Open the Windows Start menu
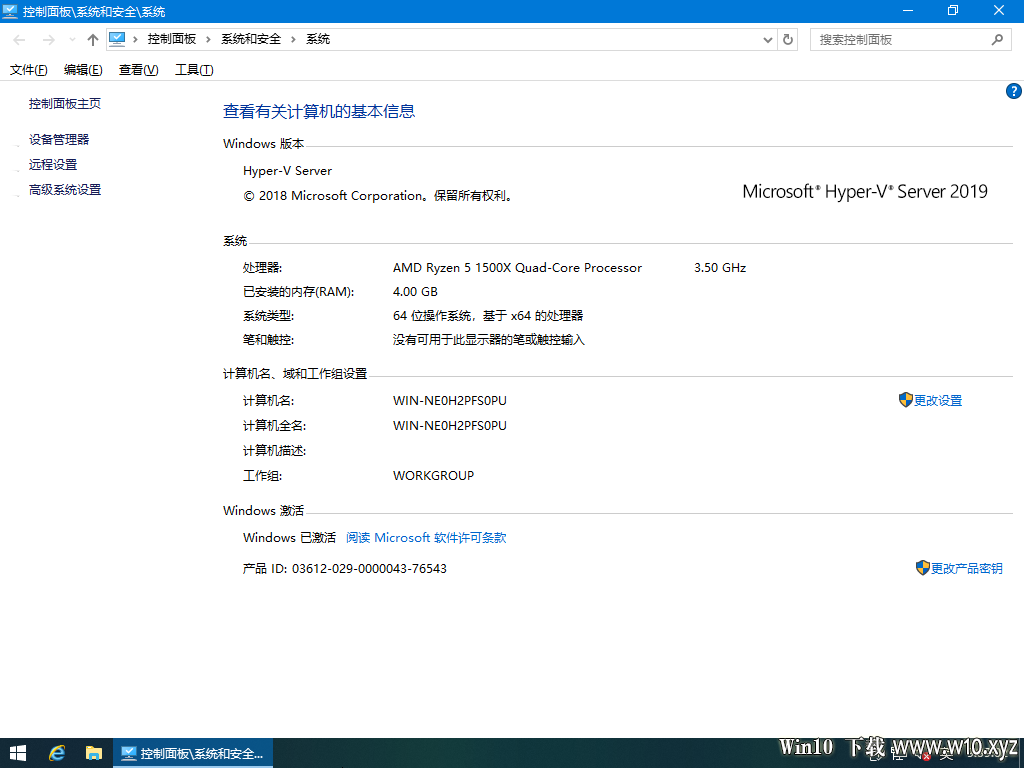 18,753
